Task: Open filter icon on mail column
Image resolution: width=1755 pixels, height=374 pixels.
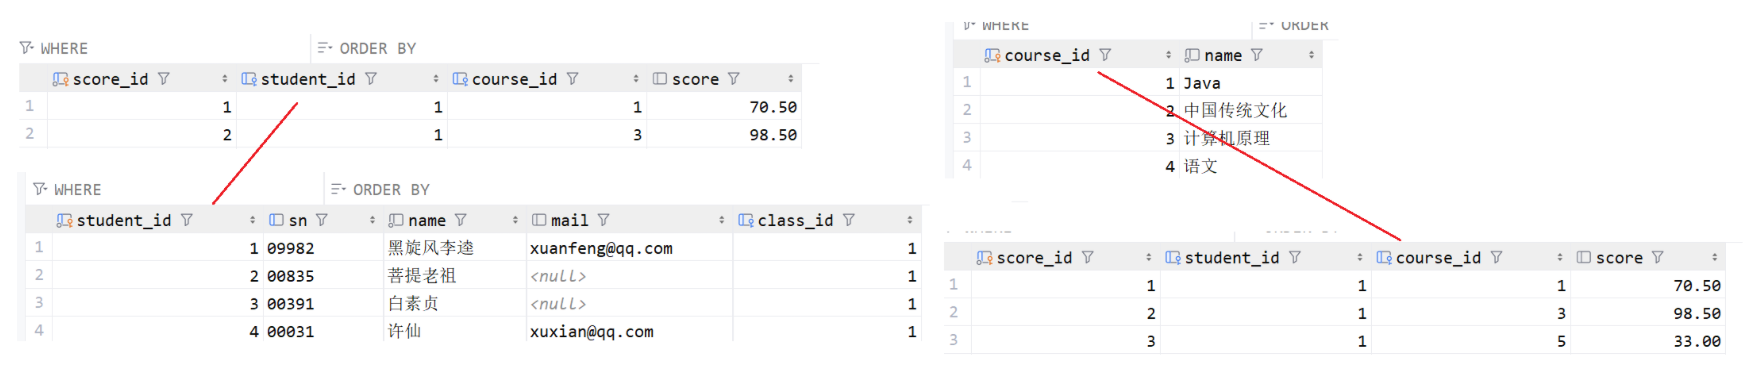Action: 604,220
